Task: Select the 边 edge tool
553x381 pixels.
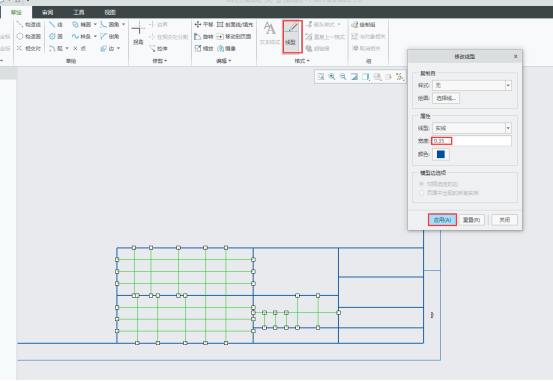Action: click(x=107, y=48)
